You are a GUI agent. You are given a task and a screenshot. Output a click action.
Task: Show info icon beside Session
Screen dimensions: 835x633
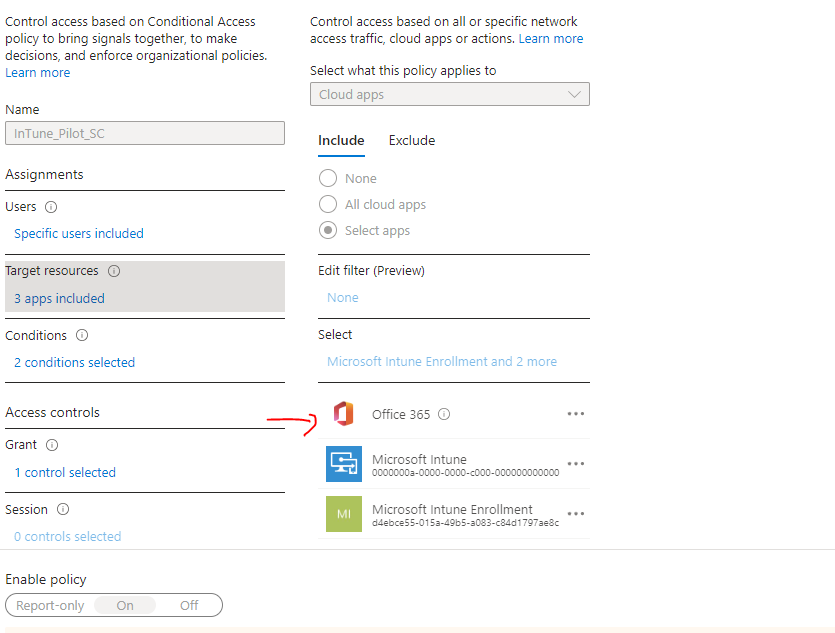(63, 509)
